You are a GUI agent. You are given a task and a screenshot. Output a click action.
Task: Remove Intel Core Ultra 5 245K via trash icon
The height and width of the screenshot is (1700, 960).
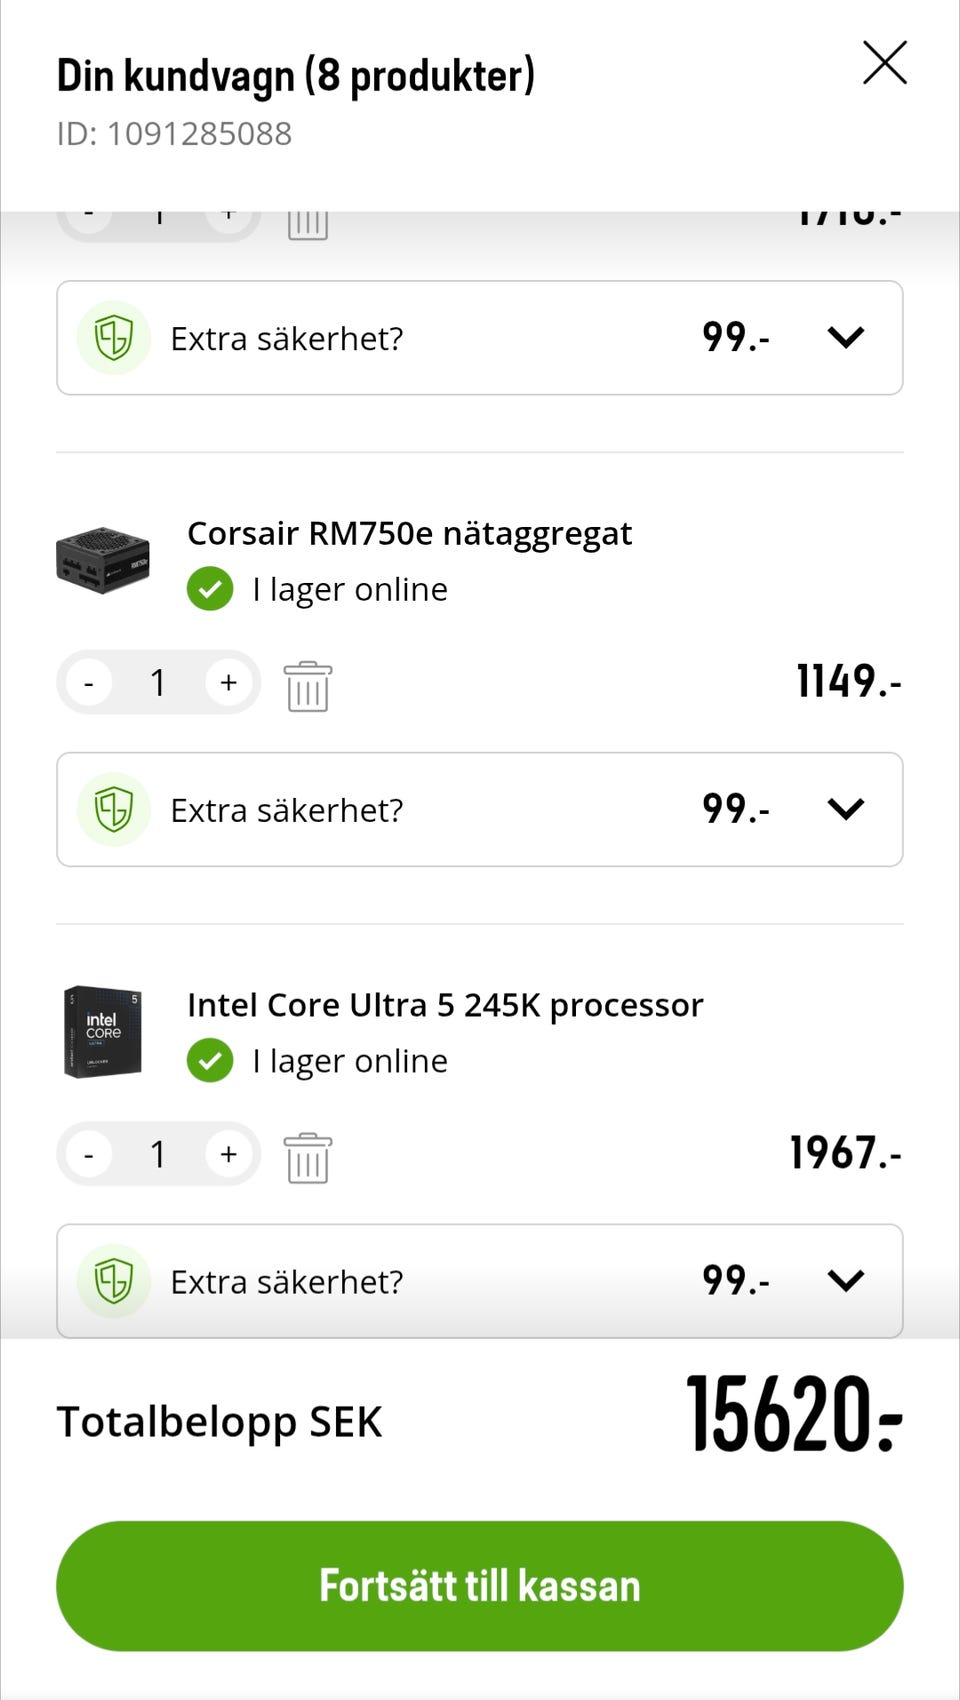coord(308,1158)
